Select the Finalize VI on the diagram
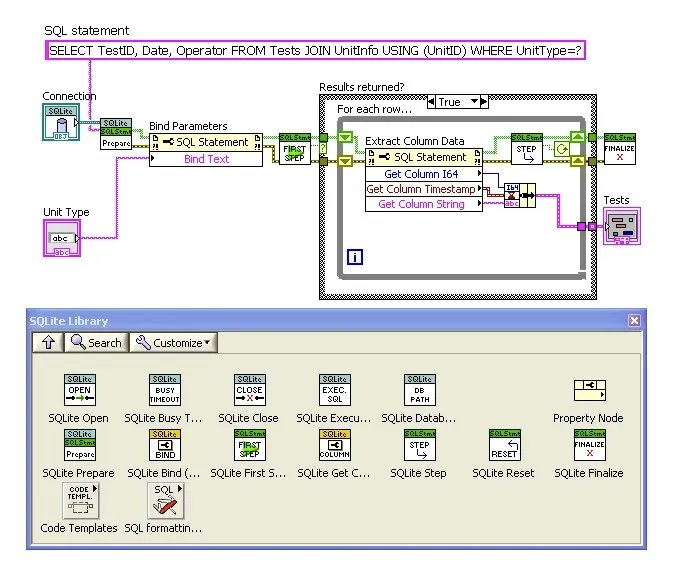 [620, 149]
